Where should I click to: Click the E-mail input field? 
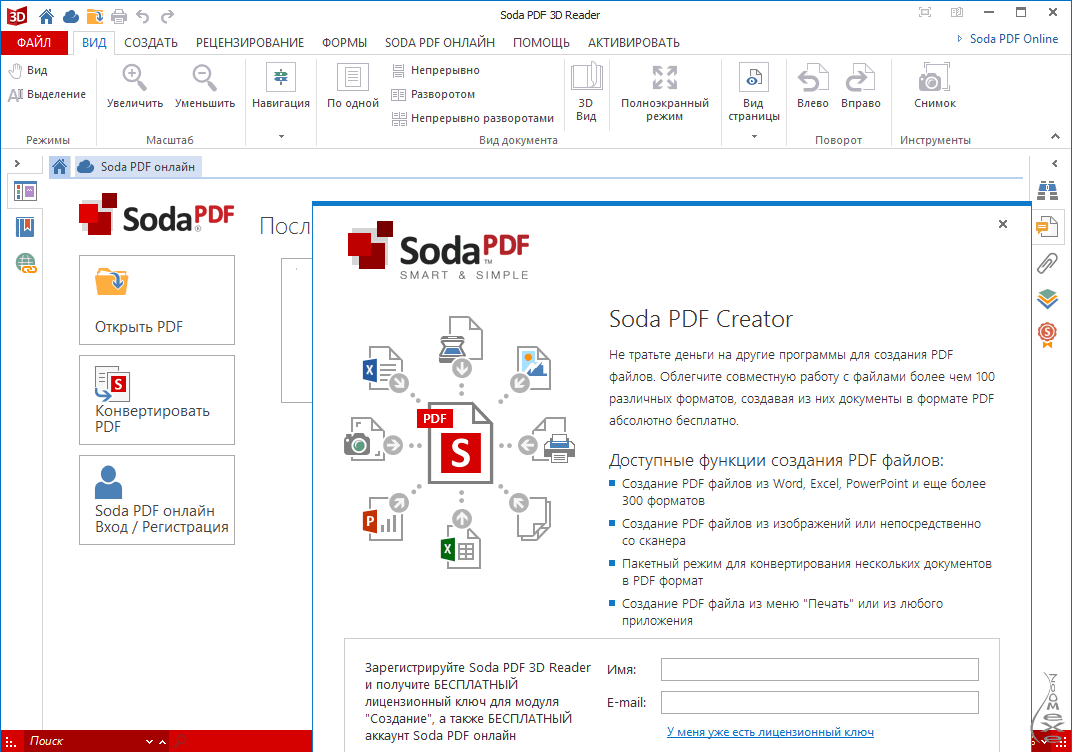(x=820, y=703)
